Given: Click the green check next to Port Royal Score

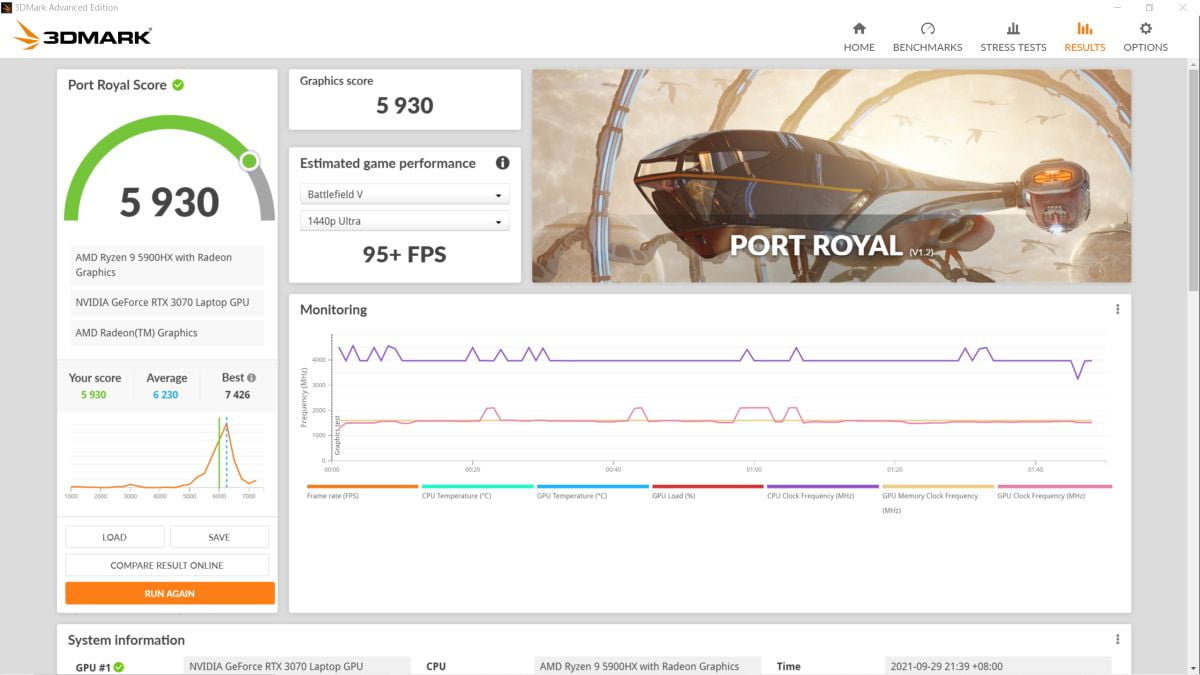Looking at the screenshot, I should click(x=178, y=85).
